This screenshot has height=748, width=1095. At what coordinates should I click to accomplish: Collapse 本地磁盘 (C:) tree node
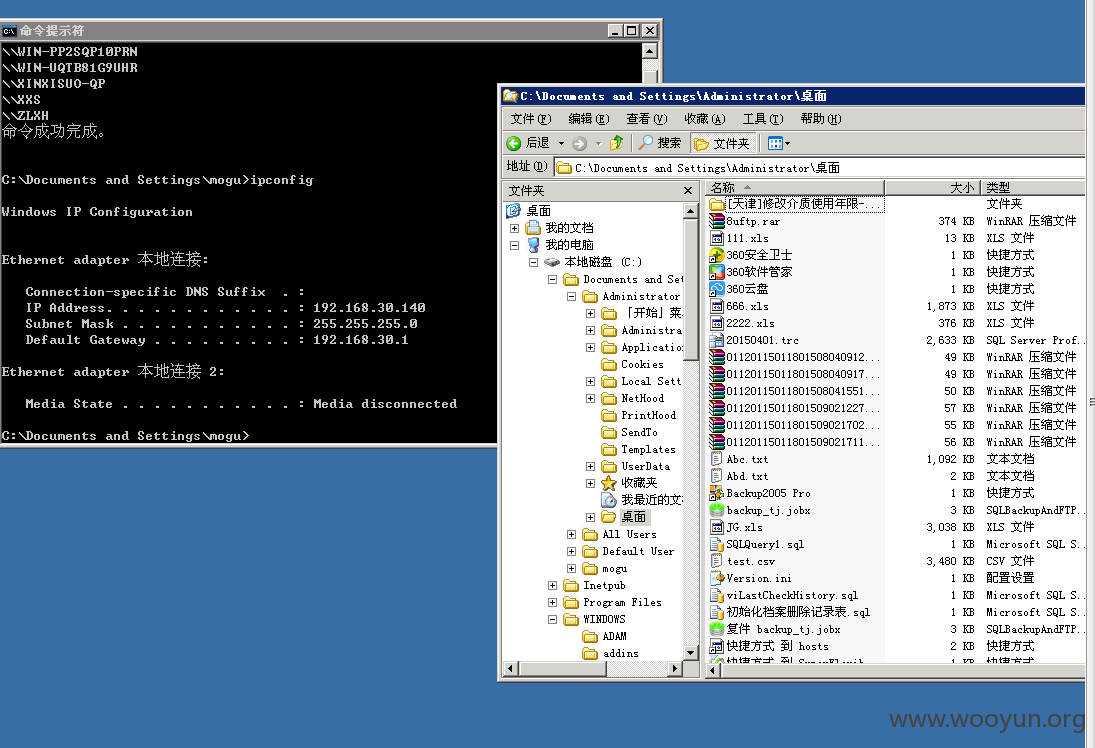click(534, 263)
